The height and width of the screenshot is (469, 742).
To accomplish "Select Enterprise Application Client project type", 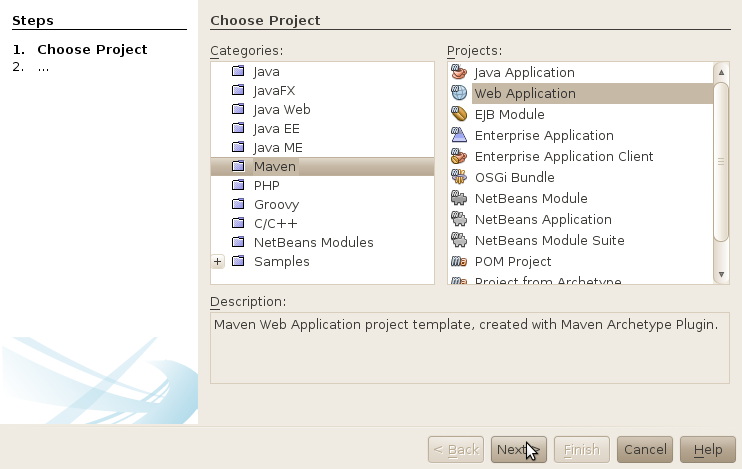I will pos(564,156).
